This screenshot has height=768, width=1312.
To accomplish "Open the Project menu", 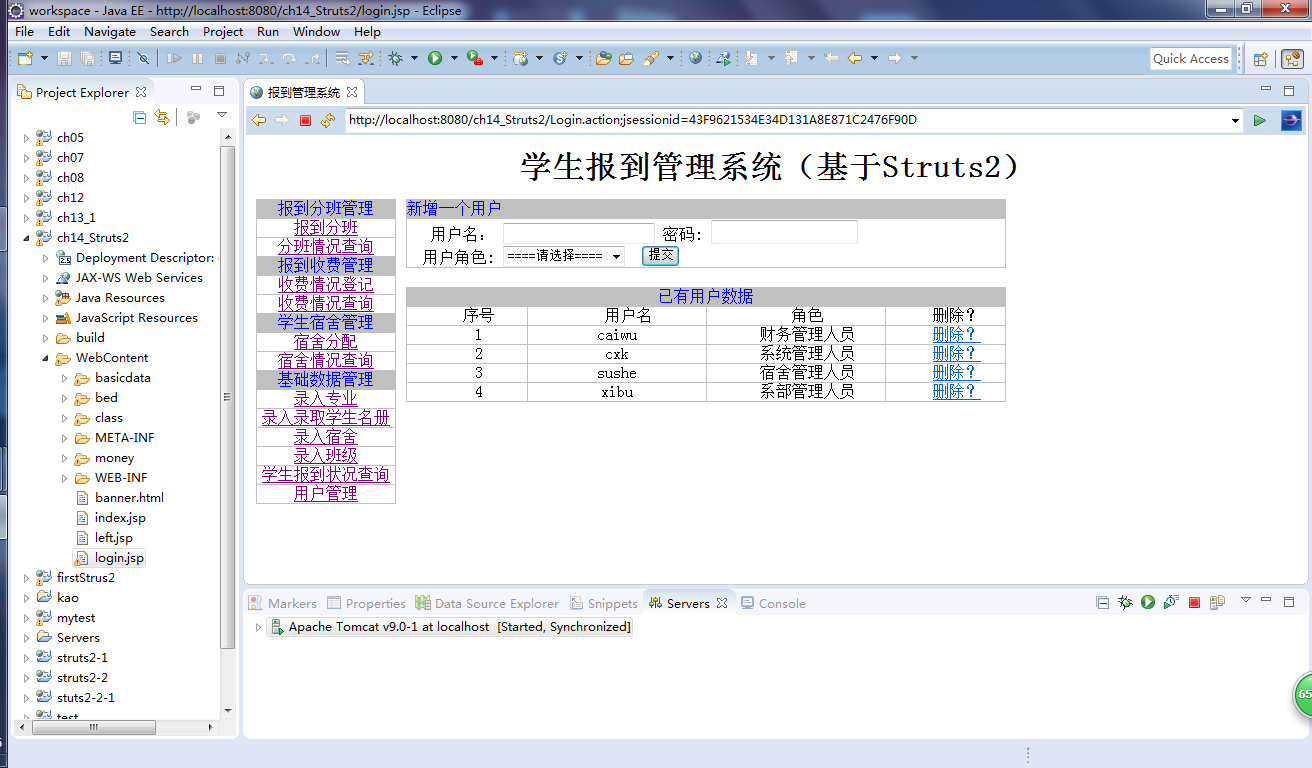I will [x=223, y=31].
